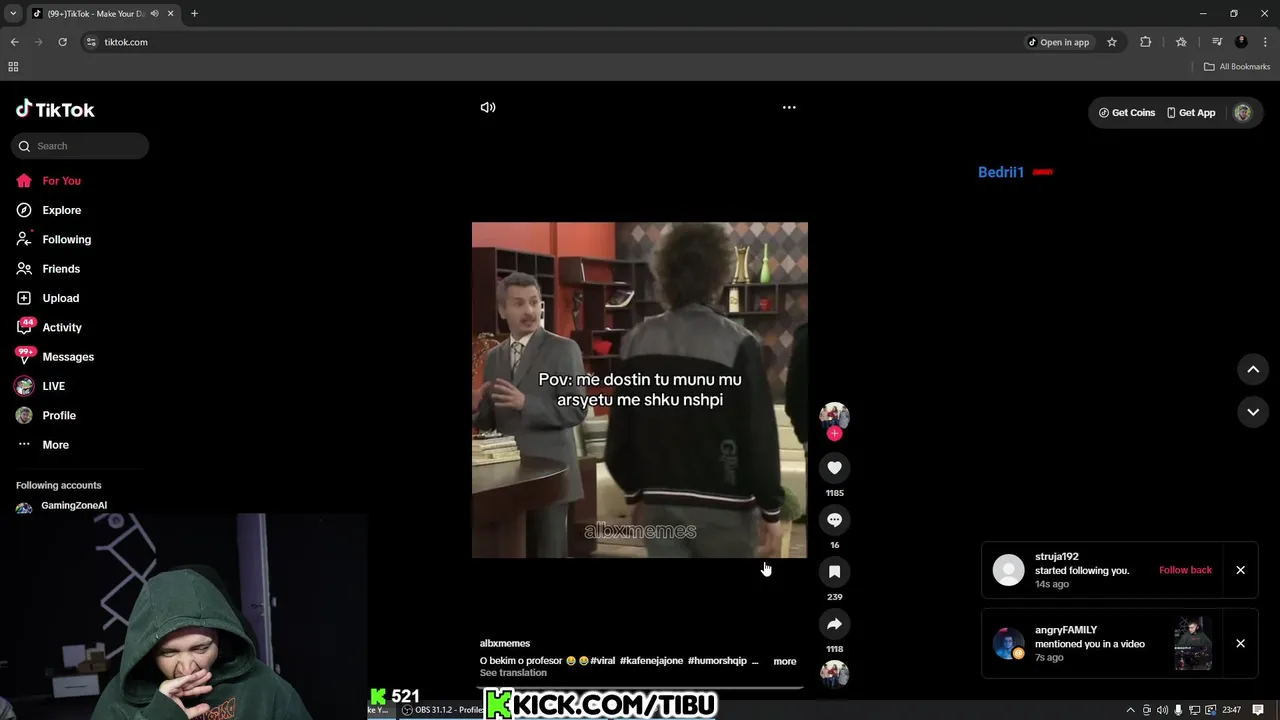Open Windows notification center
This screenshot has height=720, width=1280.
[x=1258, y=710]
